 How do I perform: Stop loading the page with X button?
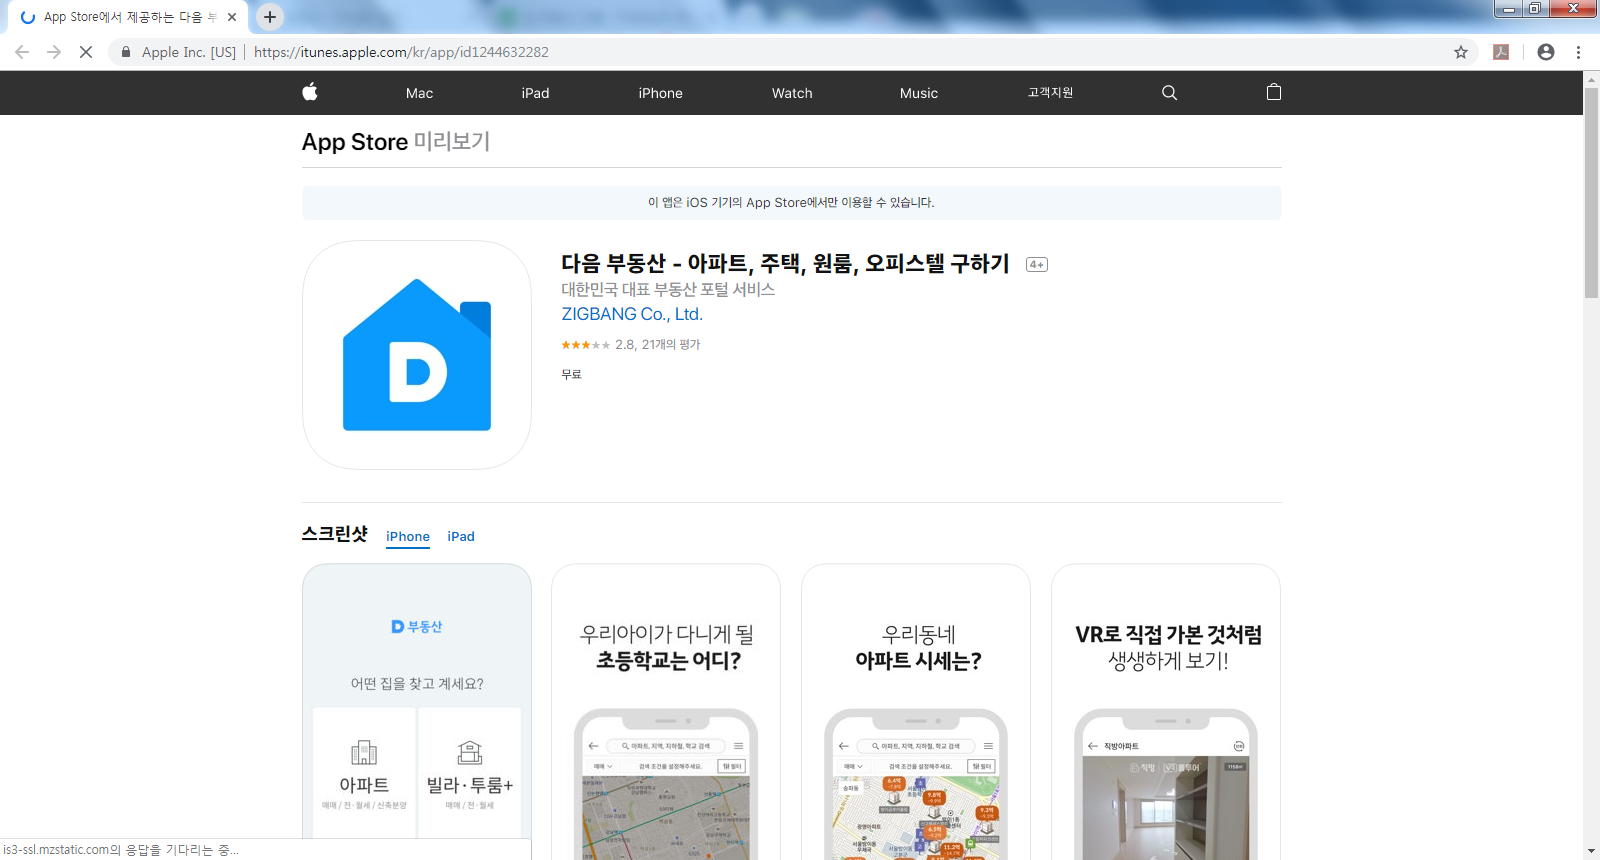coord(86,52)
